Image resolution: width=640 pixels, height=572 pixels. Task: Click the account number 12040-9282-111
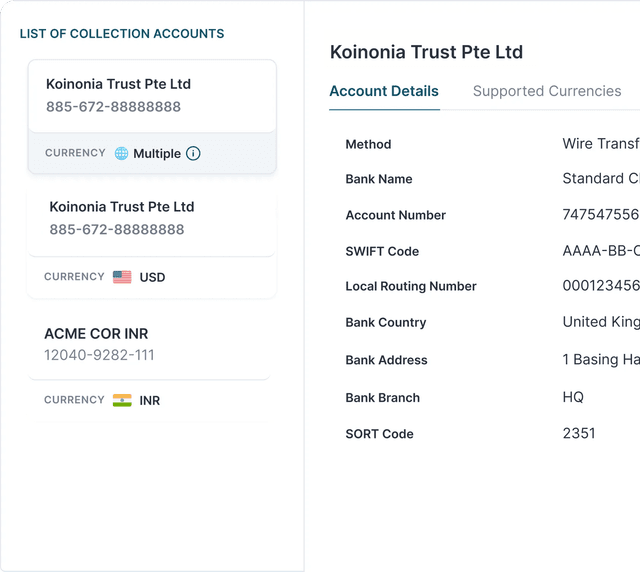coord(99,355)
